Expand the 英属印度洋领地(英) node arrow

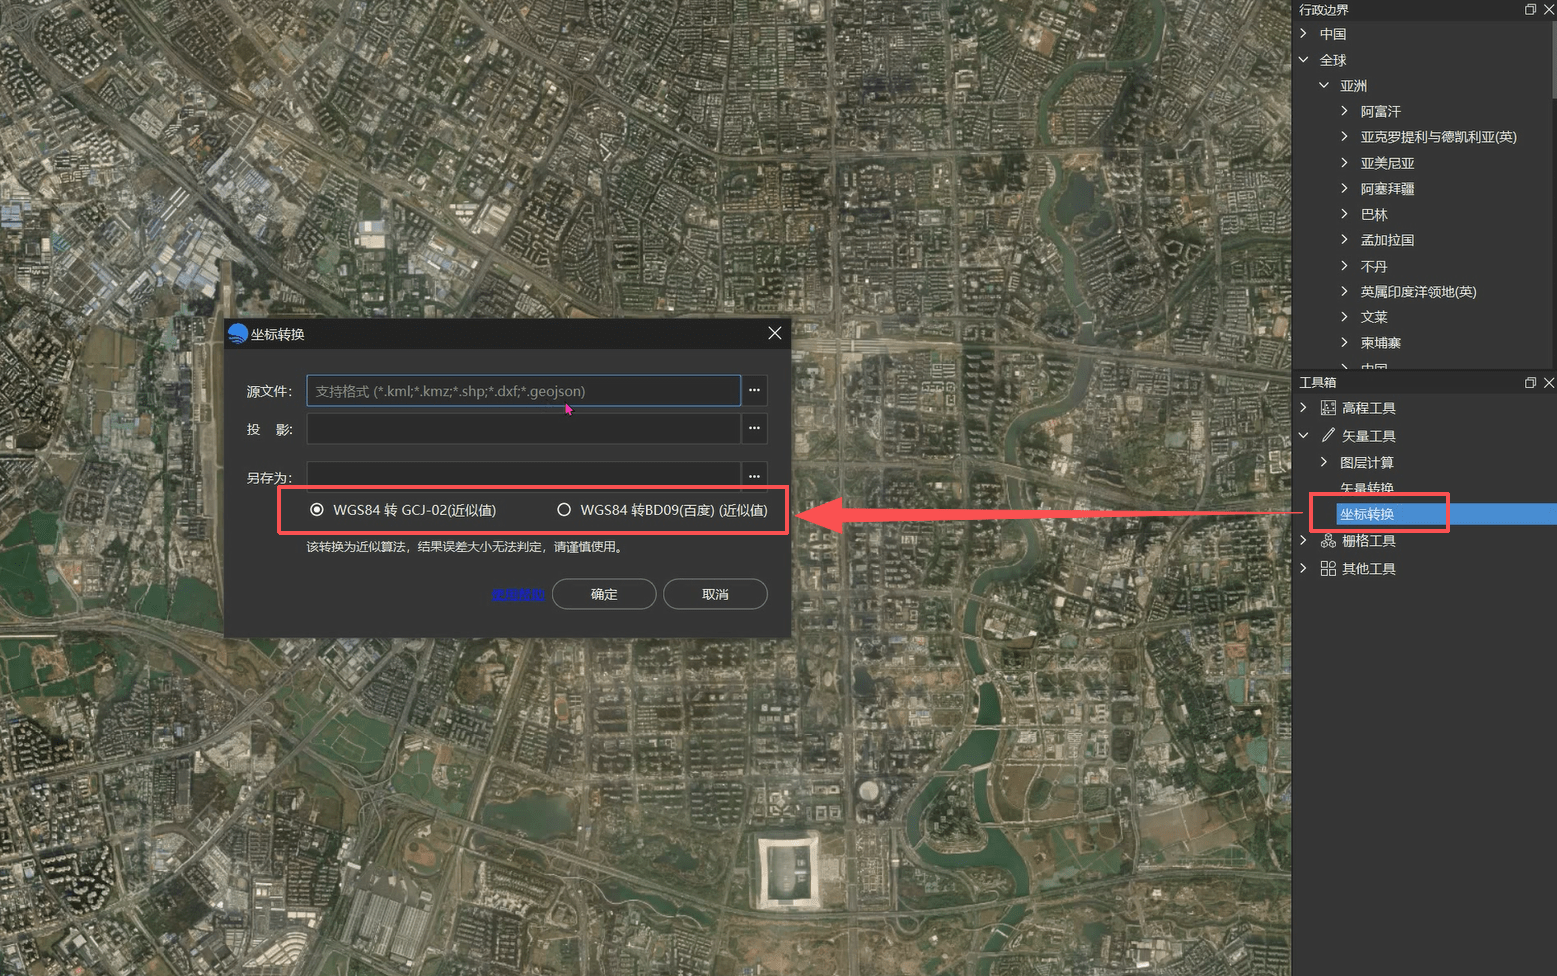1344,291
